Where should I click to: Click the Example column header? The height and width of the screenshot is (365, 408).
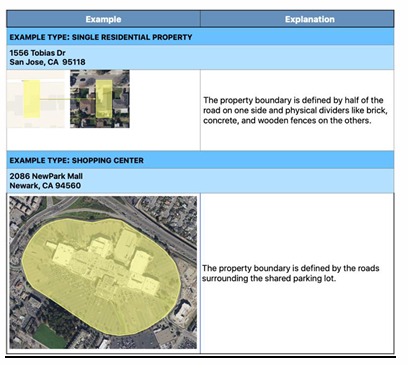103,19
